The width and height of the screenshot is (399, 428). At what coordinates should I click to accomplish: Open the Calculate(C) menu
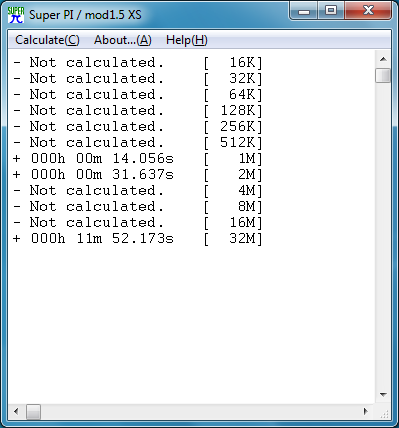point(47,40)
